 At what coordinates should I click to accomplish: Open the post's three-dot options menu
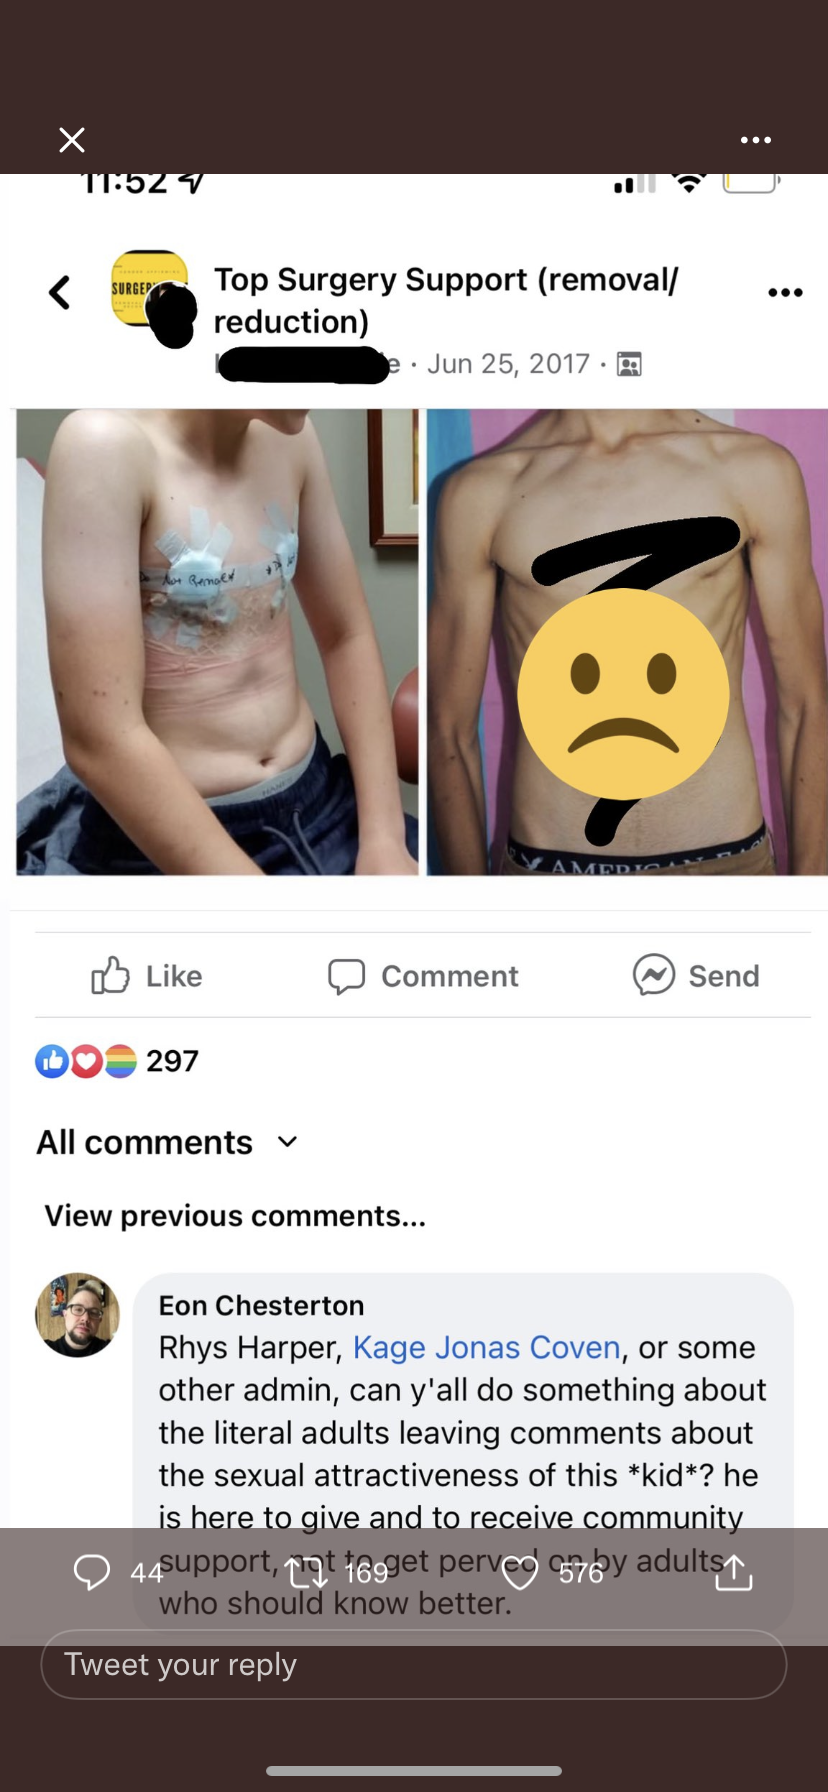coord(785,293)
